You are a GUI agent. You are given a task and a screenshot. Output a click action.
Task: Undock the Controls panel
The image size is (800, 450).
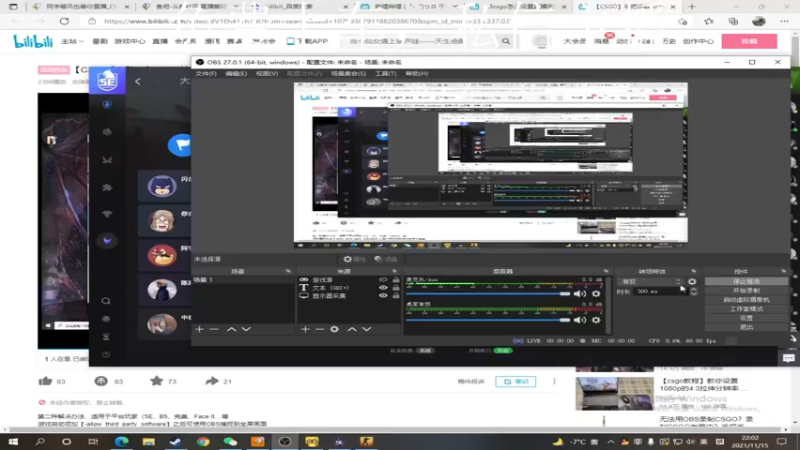pos(784,271)
